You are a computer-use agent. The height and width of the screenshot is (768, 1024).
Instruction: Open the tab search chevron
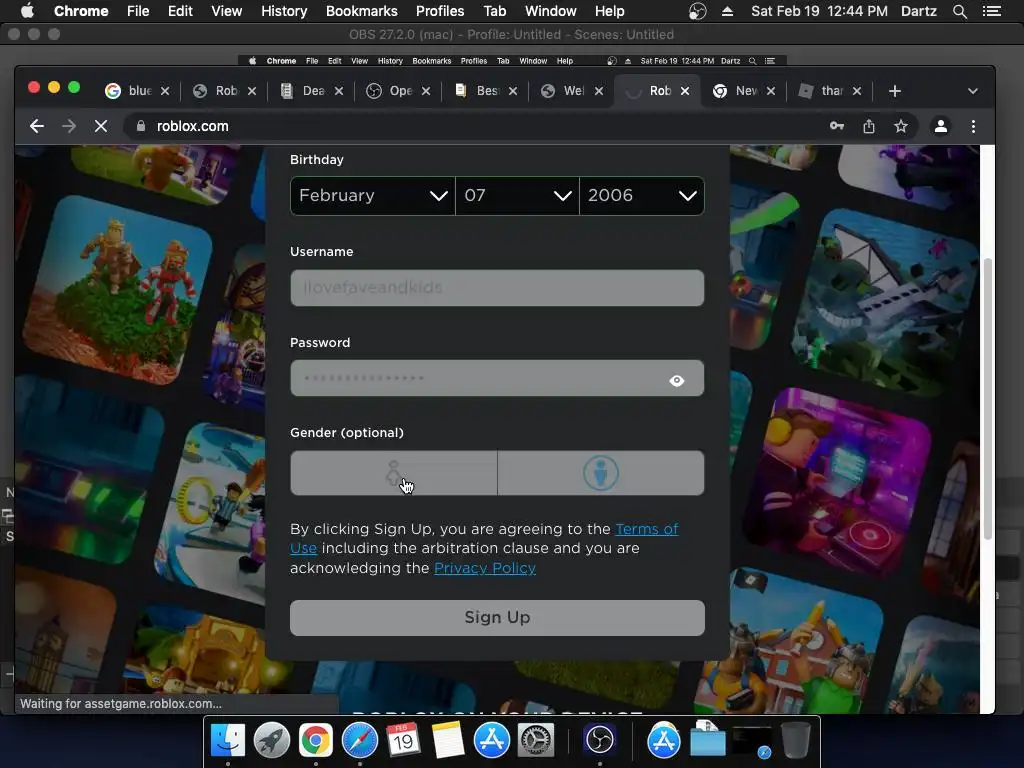click(972, 91)
